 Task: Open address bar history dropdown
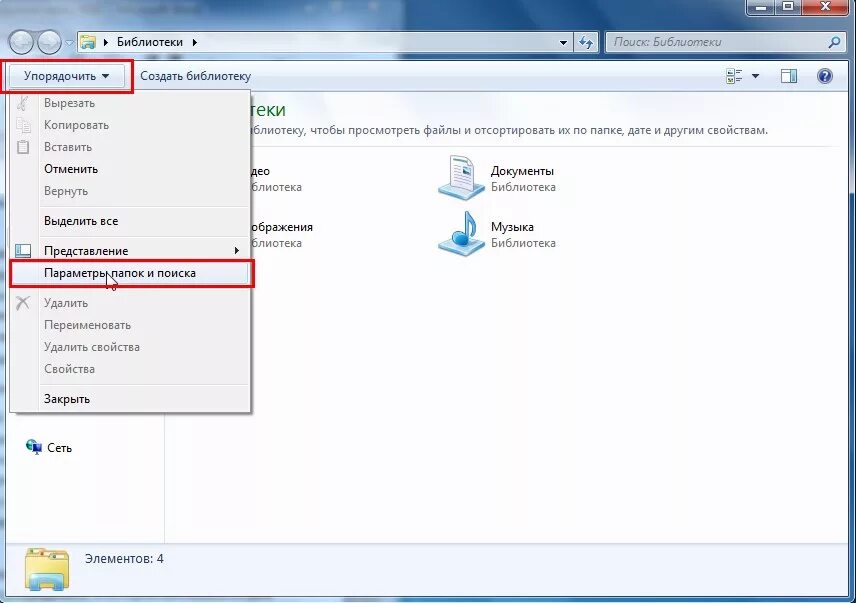563,43
